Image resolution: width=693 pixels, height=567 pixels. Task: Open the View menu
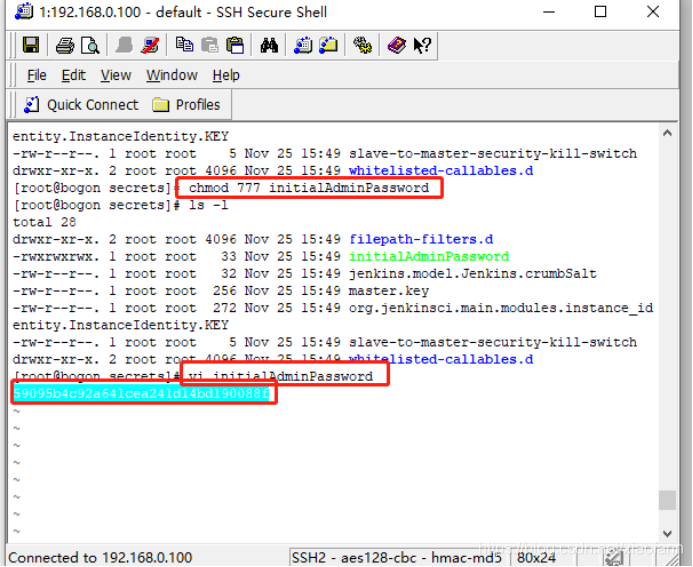116,76
